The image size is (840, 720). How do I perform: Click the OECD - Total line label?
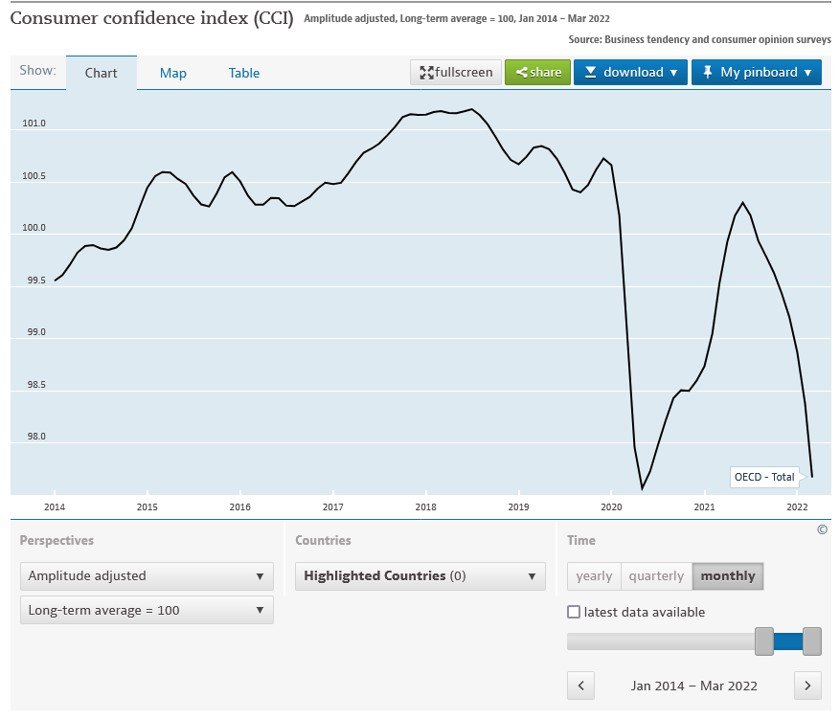point(763,477)
